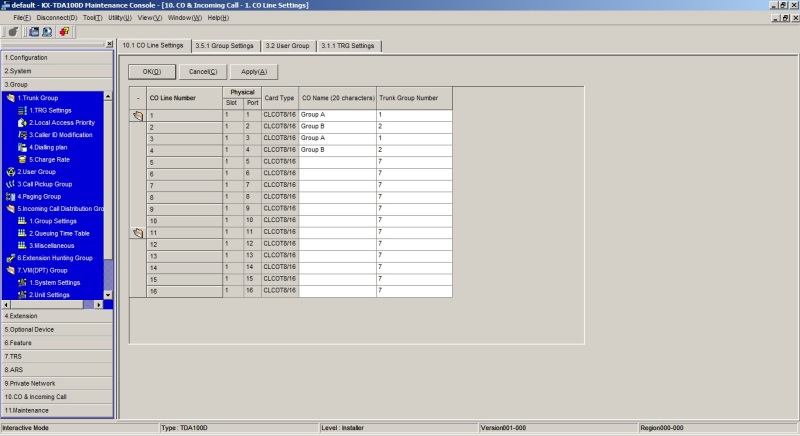Open the File menu

(x=22, y=18)
